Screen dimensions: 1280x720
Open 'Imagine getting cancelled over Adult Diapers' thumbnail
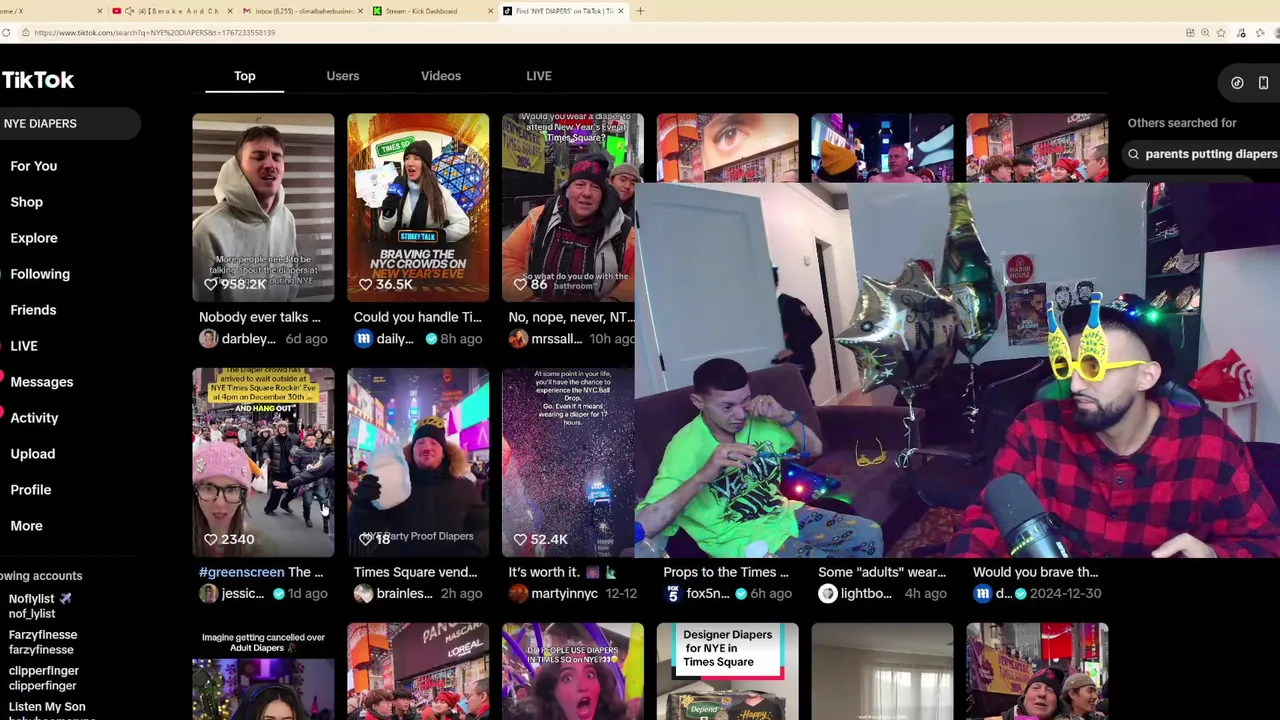[263, 671]
